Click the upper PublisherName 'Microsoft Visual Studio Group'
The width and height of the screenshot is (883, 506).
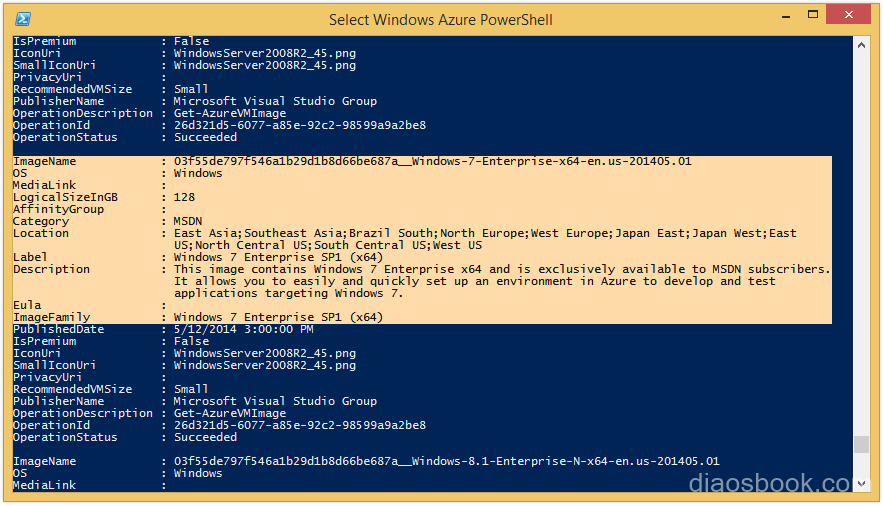click(275, 101)
